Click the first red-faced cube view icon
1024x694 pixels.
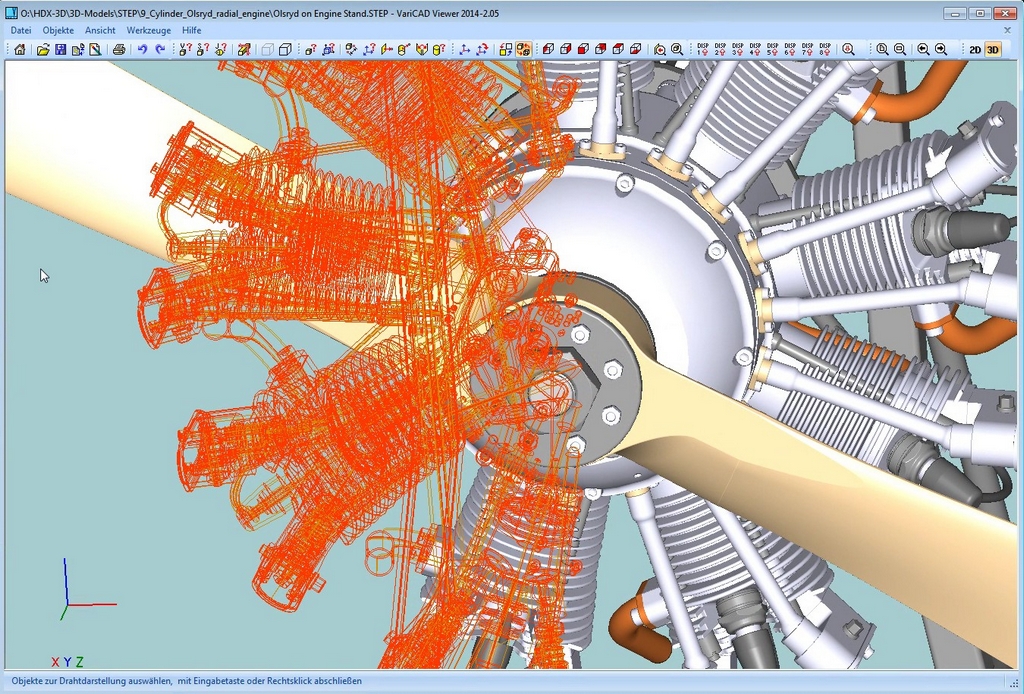(548, 49)
